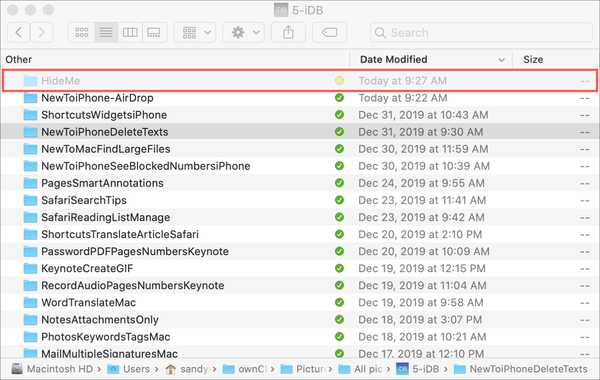Click the Edit Tags toolbar button
This screenshot has width=600, height=380.
(x=329, y=33)
